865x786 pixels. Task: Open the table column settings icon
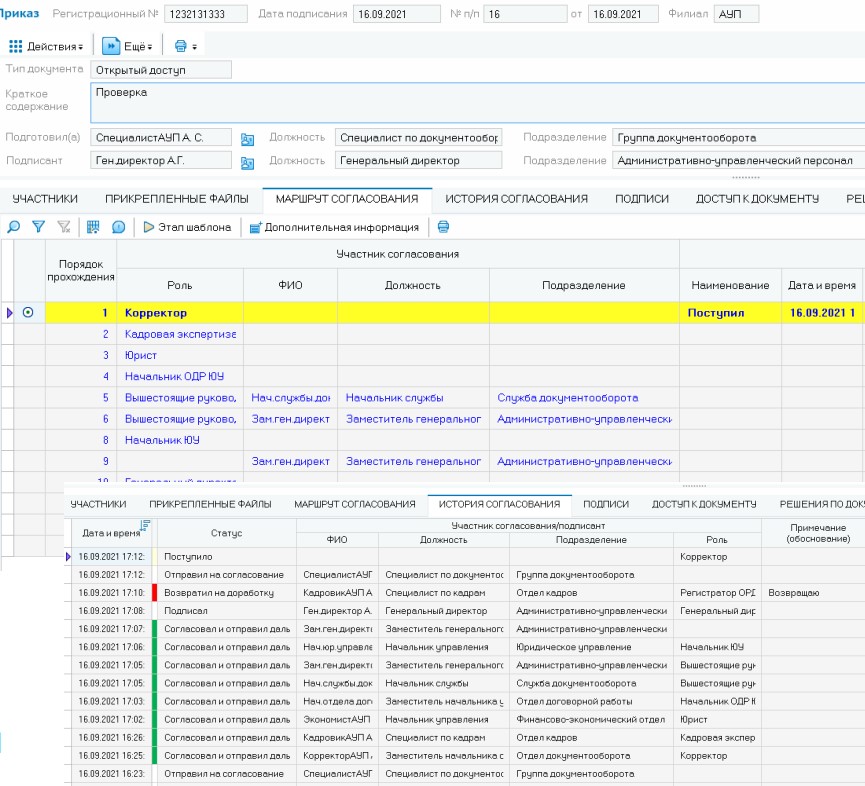tap(93, 227)
